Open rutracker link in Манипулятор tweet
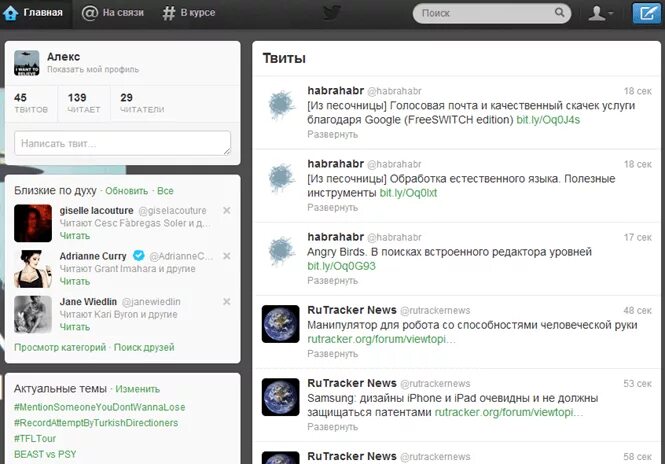This screenshot has width=665, height=464. click(381, 339)
